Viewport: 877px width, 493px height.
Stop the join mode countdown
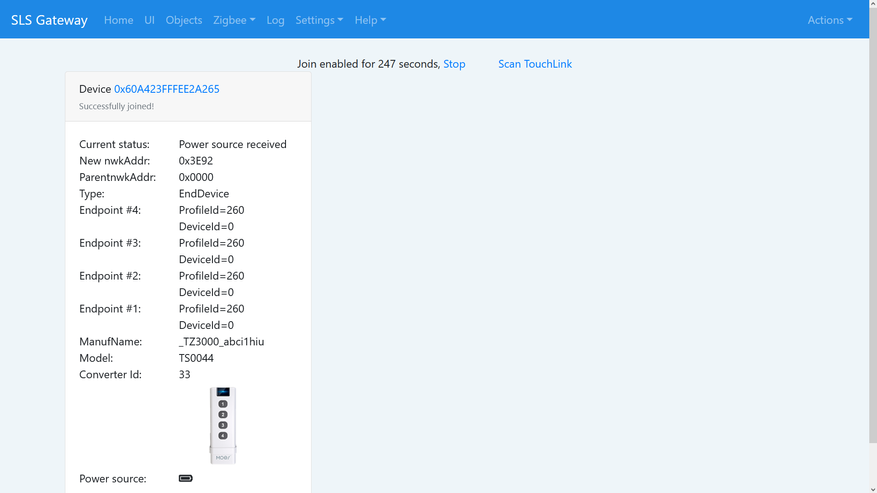[454, 64]
